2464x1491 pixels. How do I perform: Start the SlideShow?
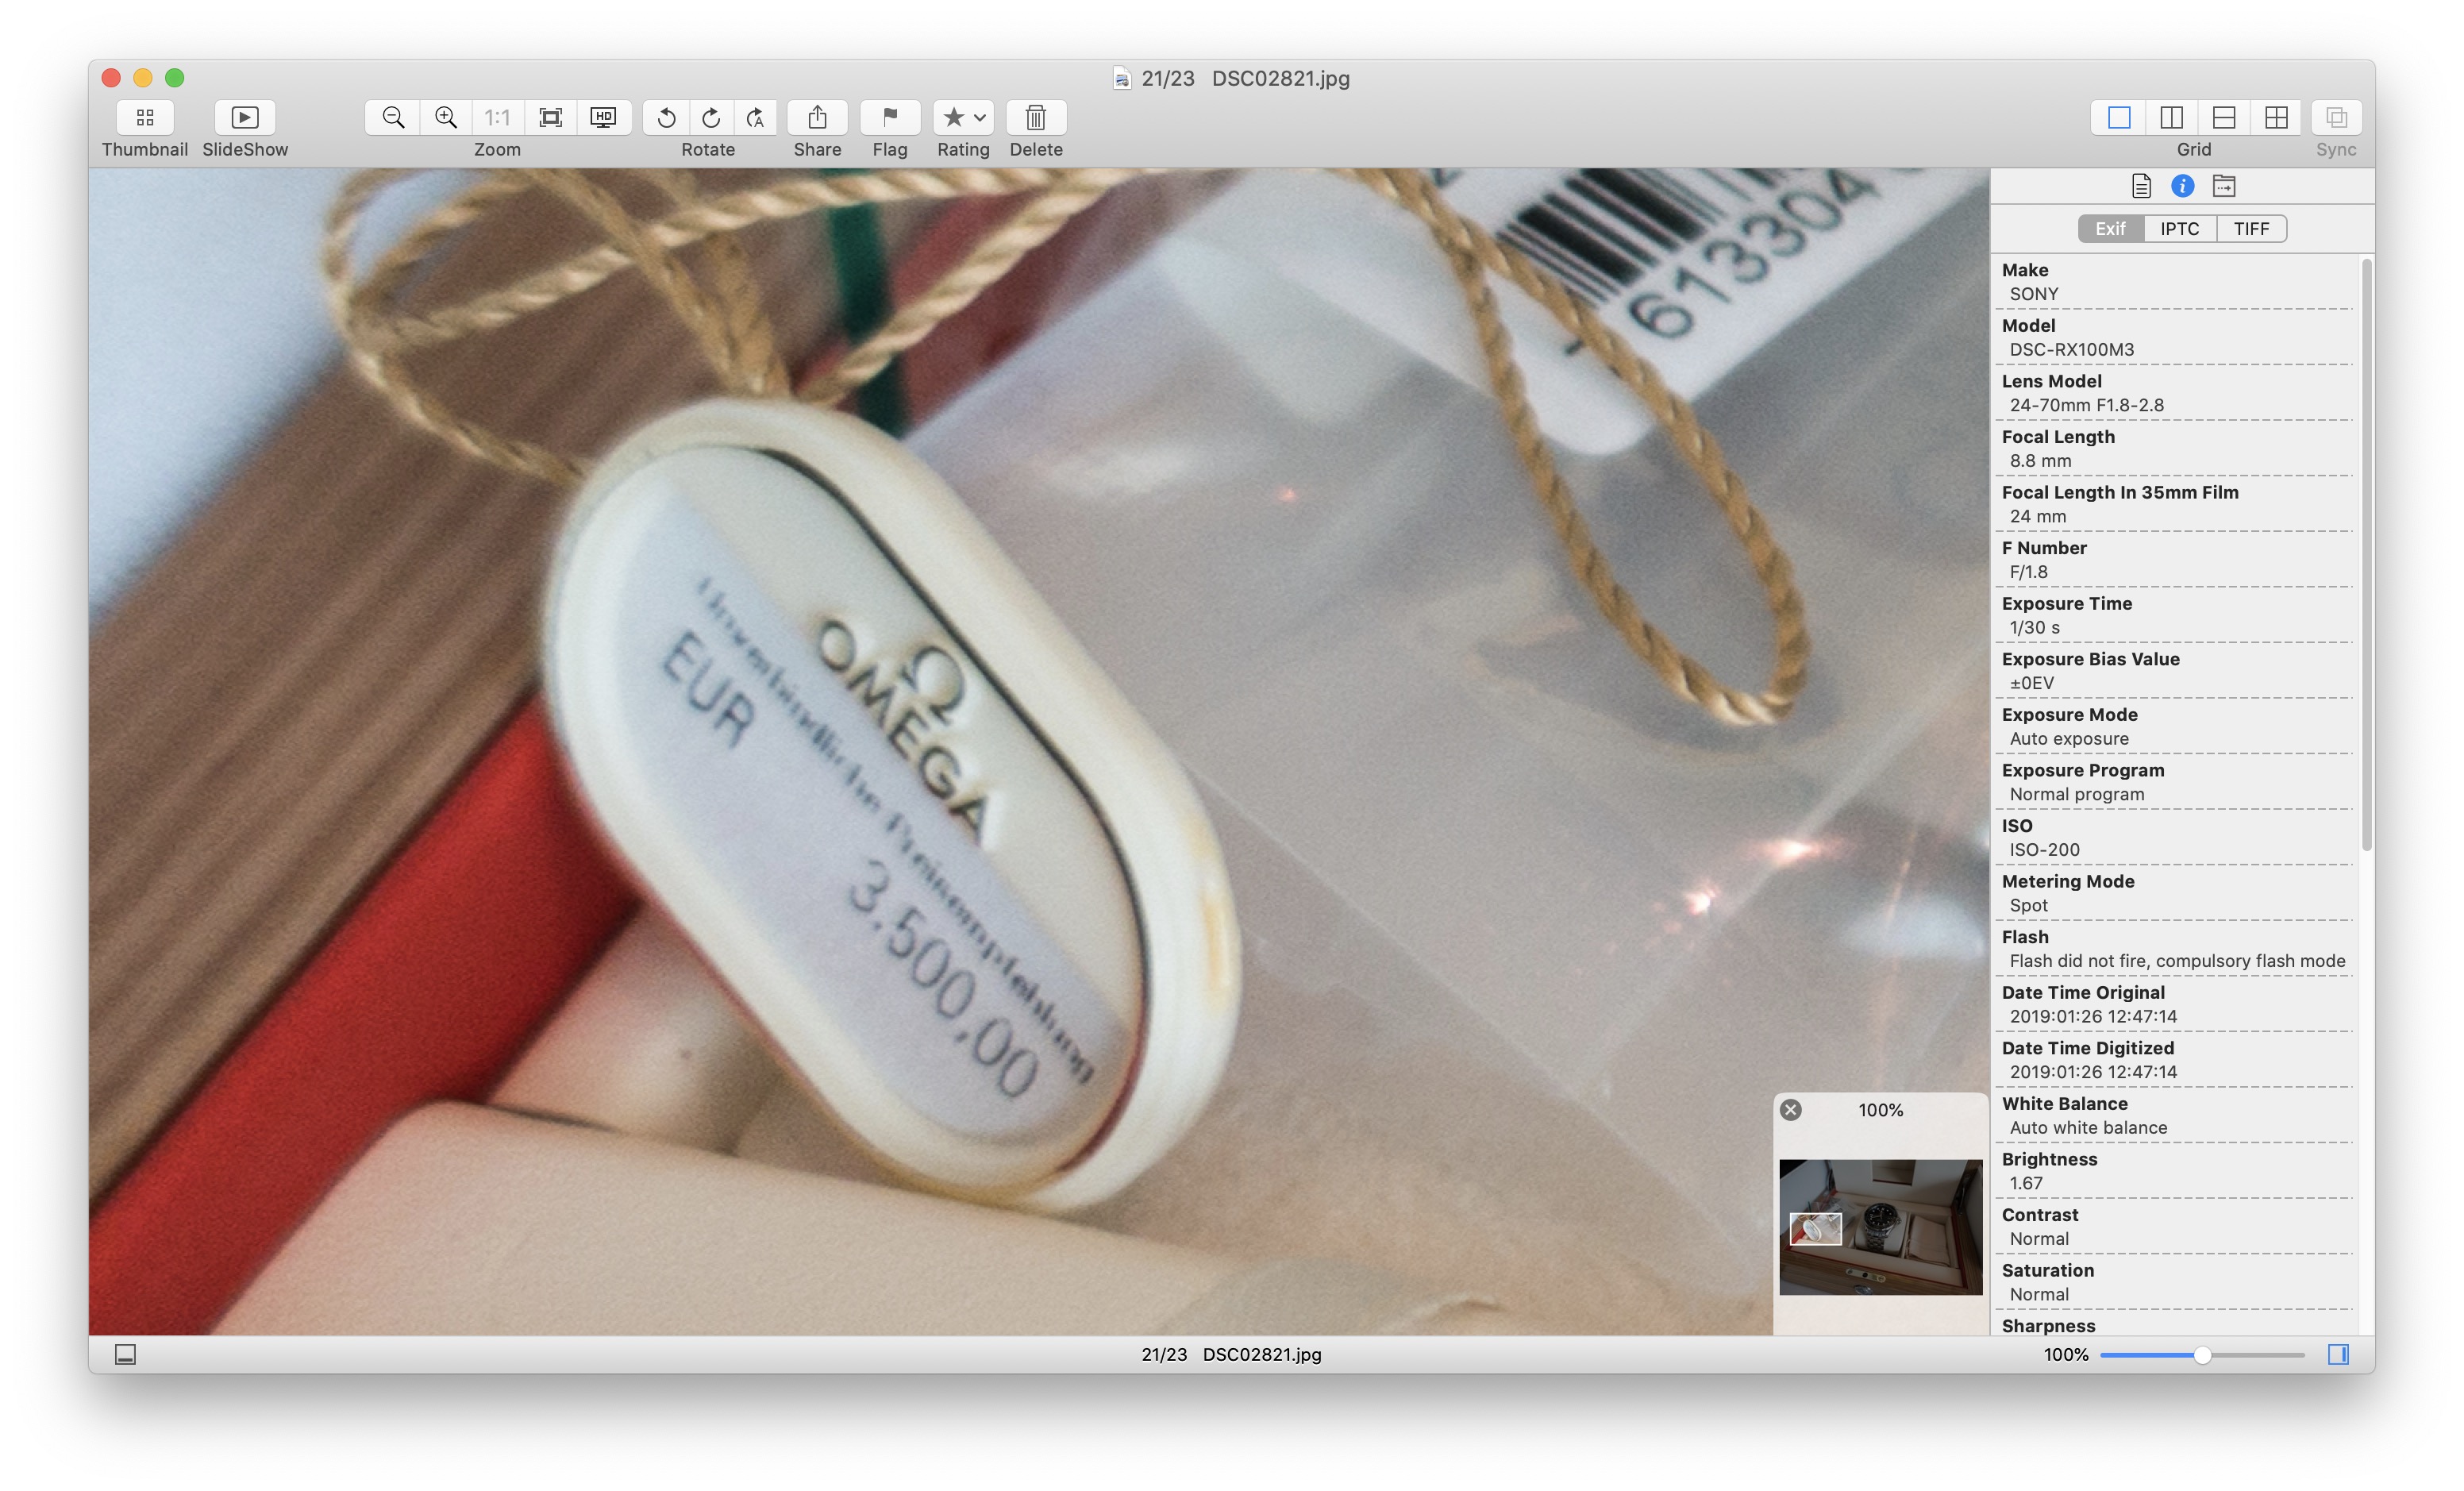click(245, 118)
